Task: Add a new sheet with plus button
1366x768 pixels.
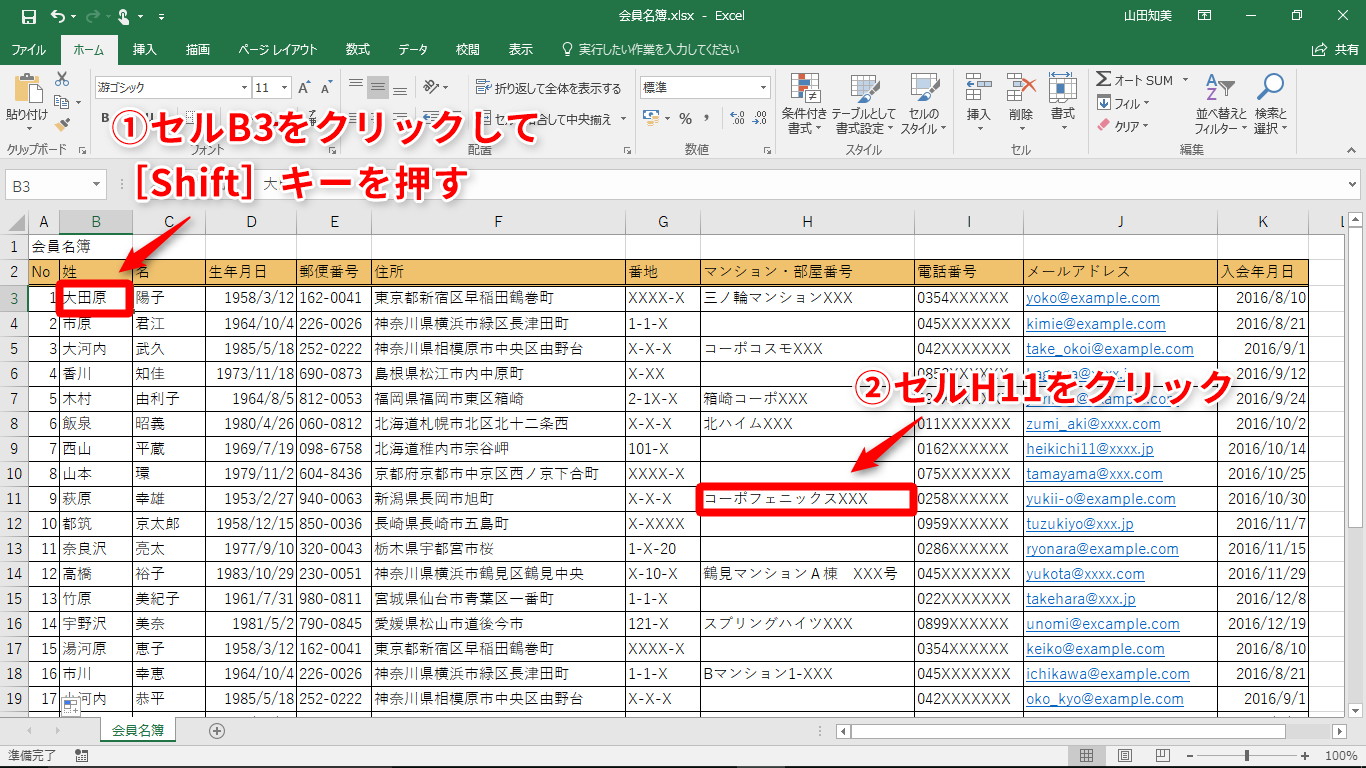Action: pos(217,731)
